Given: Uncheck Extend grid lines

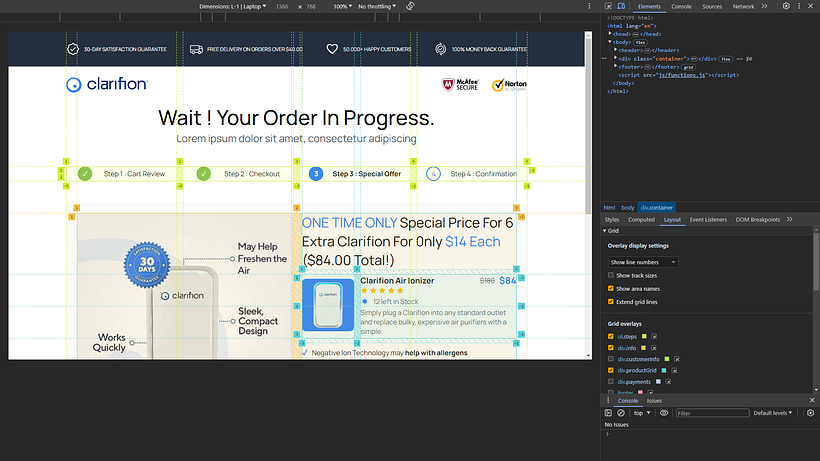Looking at the screenshot, I should click(x=611, y=302).
